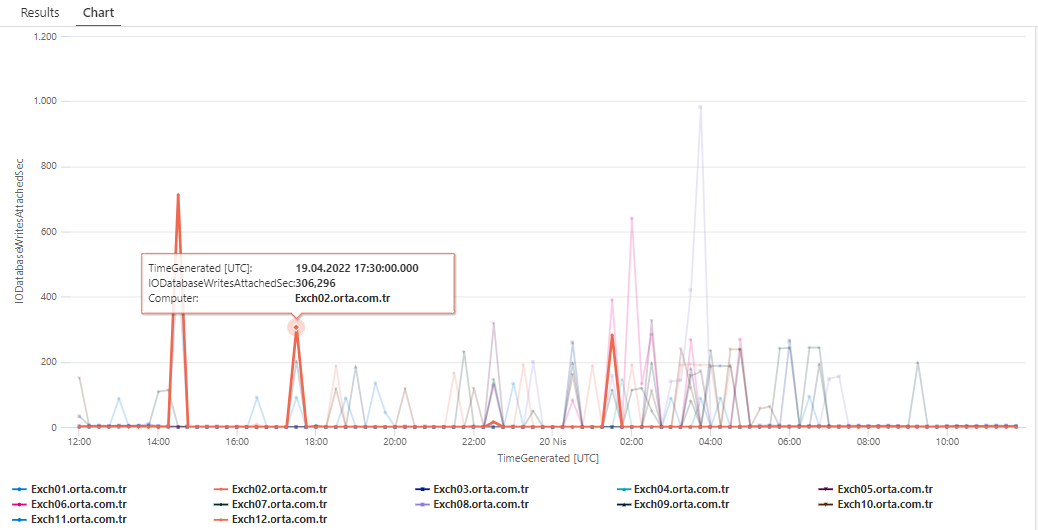Toggle Exch11.orta.com.tr legend series
The width and height of the screenshot is (1038, 530).
click(x=70, y=519)
